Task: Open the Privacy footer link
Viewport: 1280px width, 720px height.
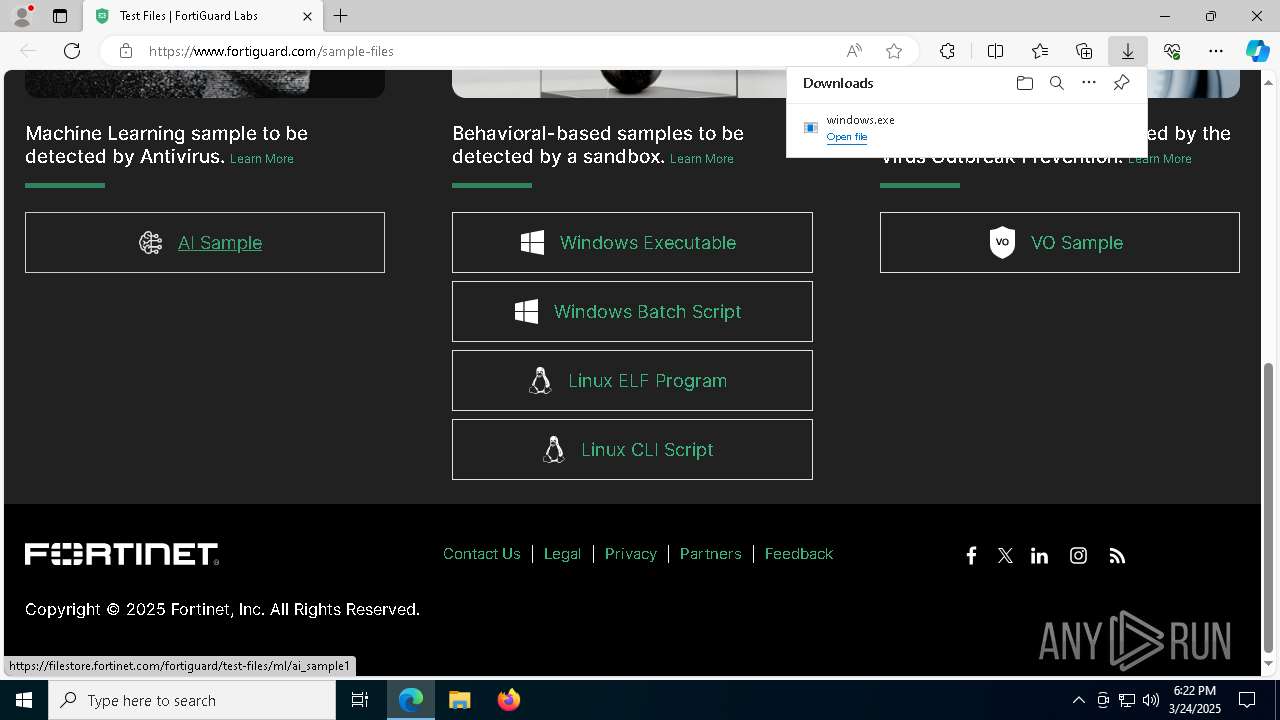Action: click(630, 554)
